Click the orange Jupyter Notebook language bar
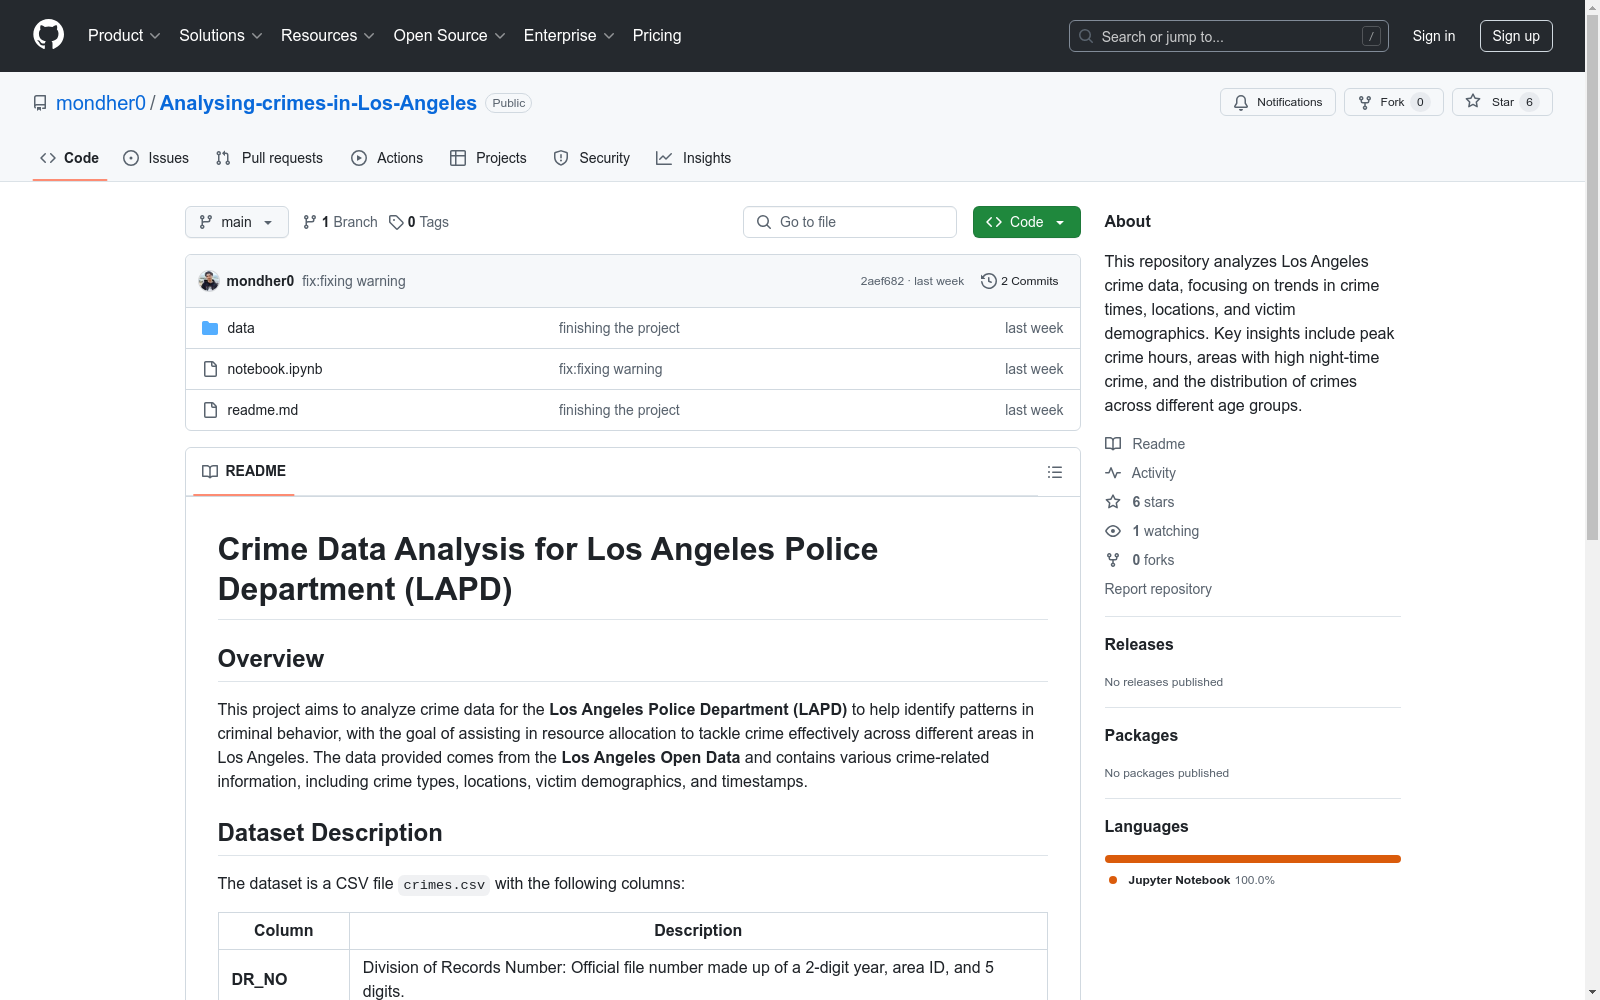1600x1000 pixels. (x=1252, y=859)
